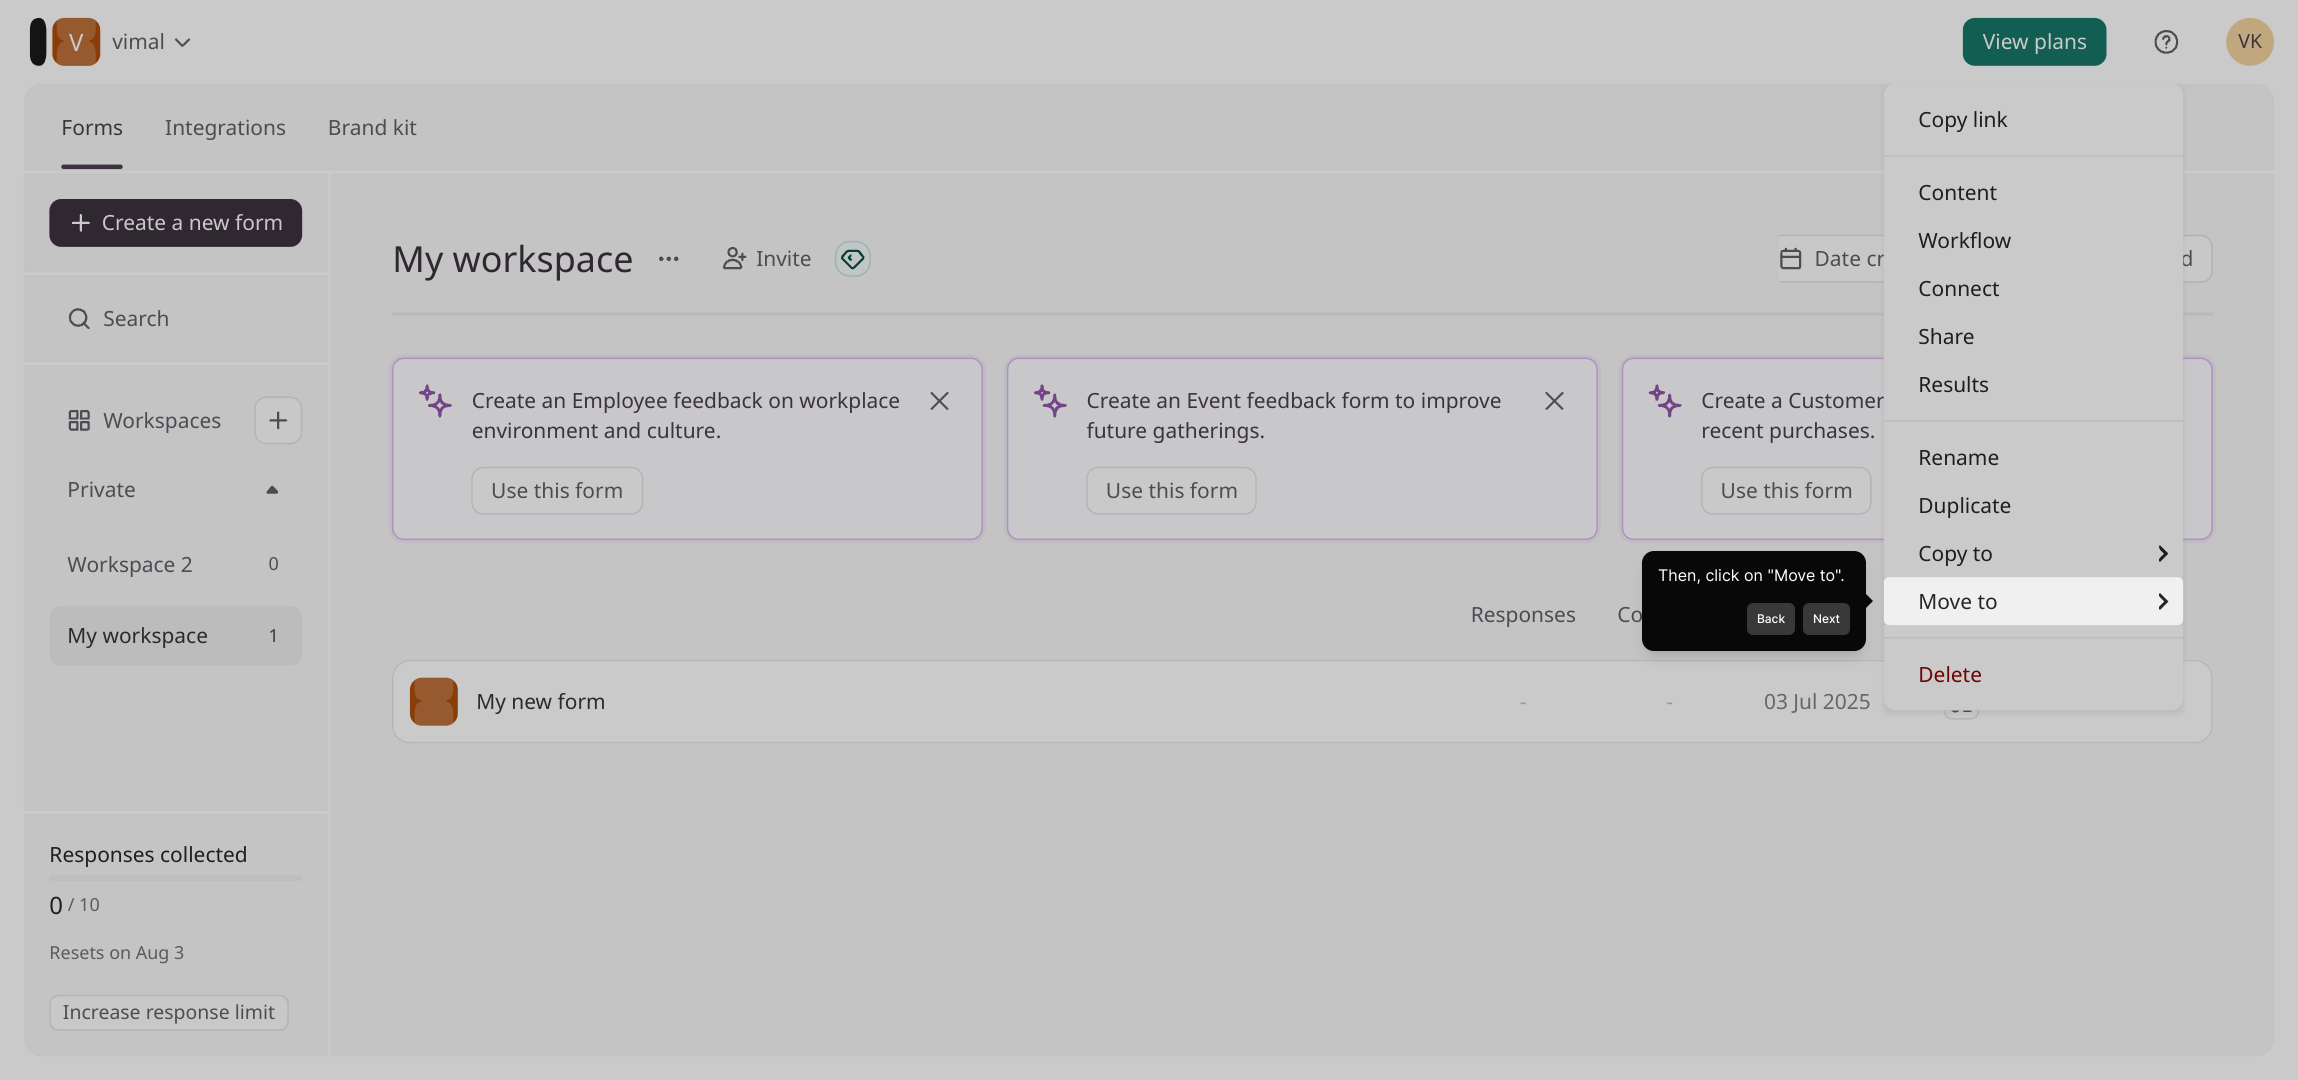Click sparkle icon on Employee feedback card
The width and height of the screenshot is (2298, 1080).
tap(435, 401)
